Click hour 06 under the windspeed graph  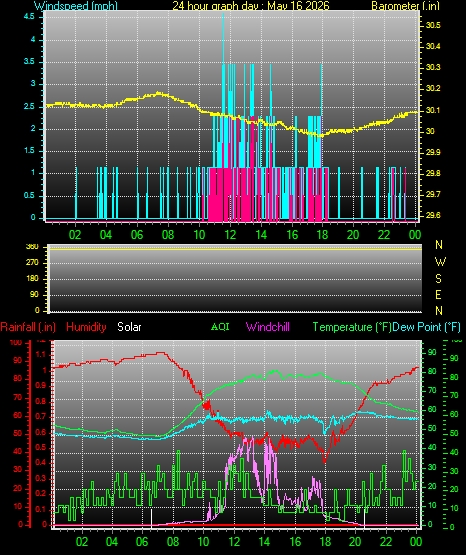[x=137, y=234]
